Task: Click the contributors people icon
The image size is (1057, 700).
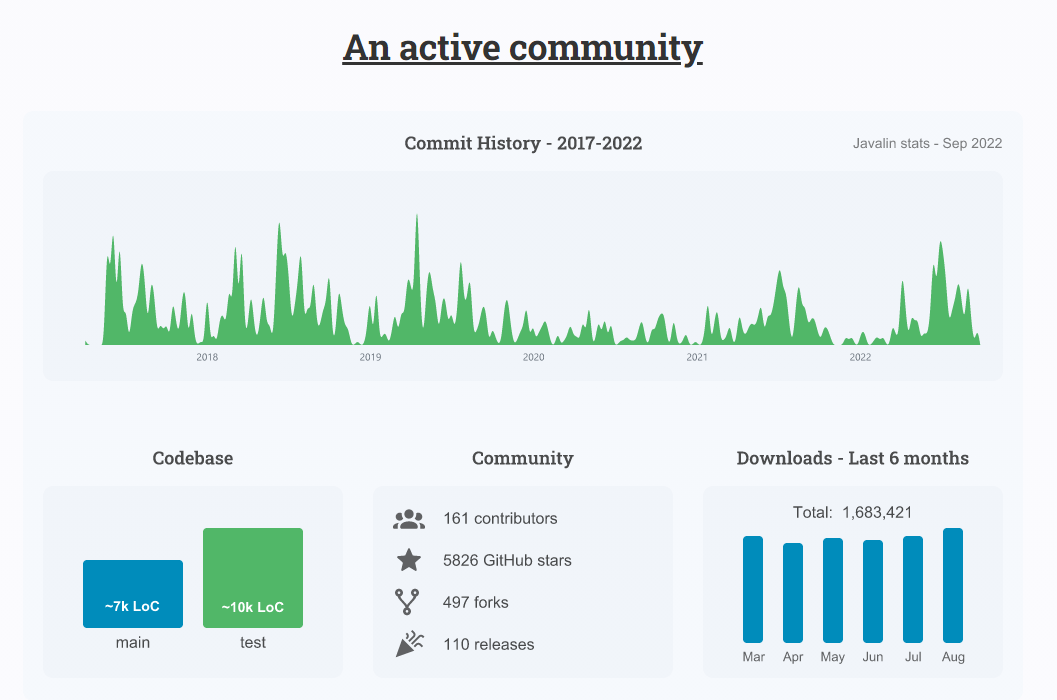Action: tap(409, 519)
